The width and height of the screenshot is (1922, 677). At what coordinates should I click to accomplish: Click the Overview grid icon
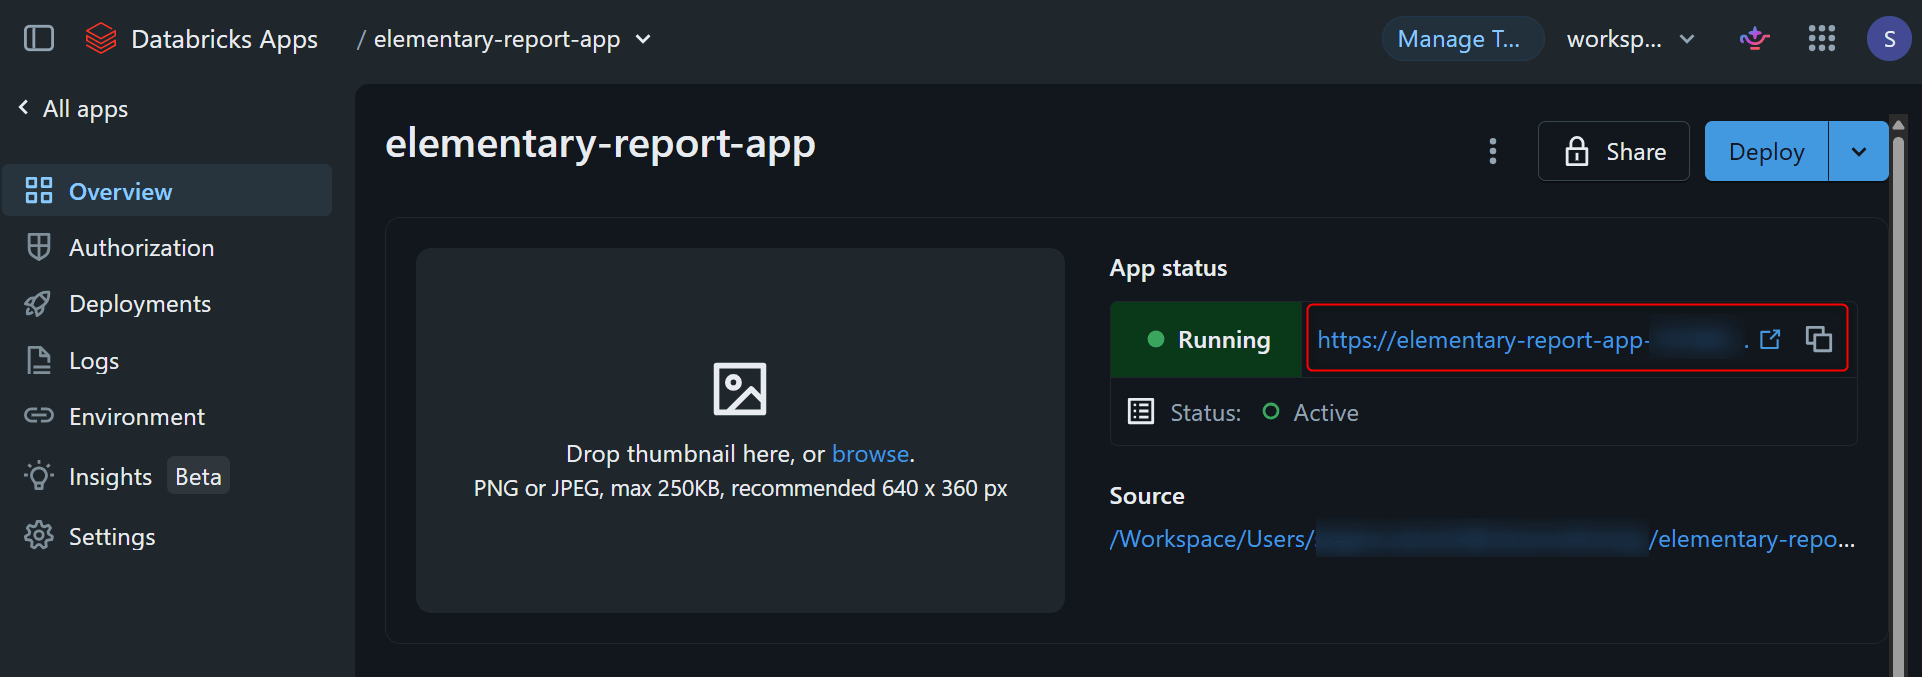(39, 191)
